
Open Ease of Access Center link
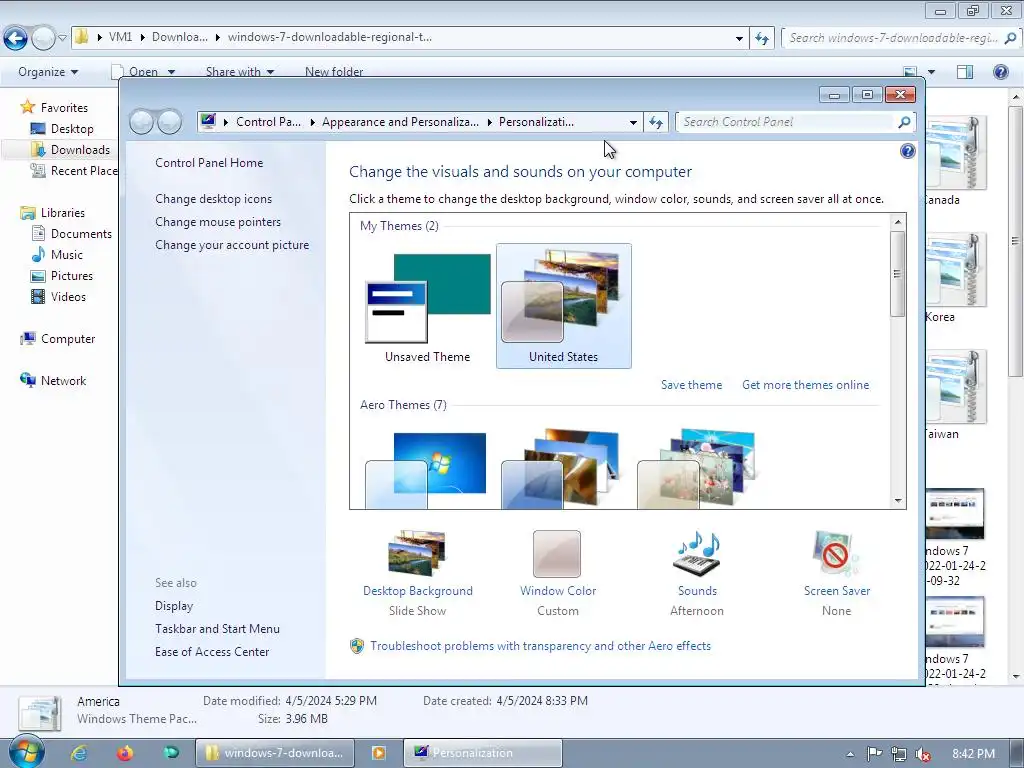(x=212, y=652)
